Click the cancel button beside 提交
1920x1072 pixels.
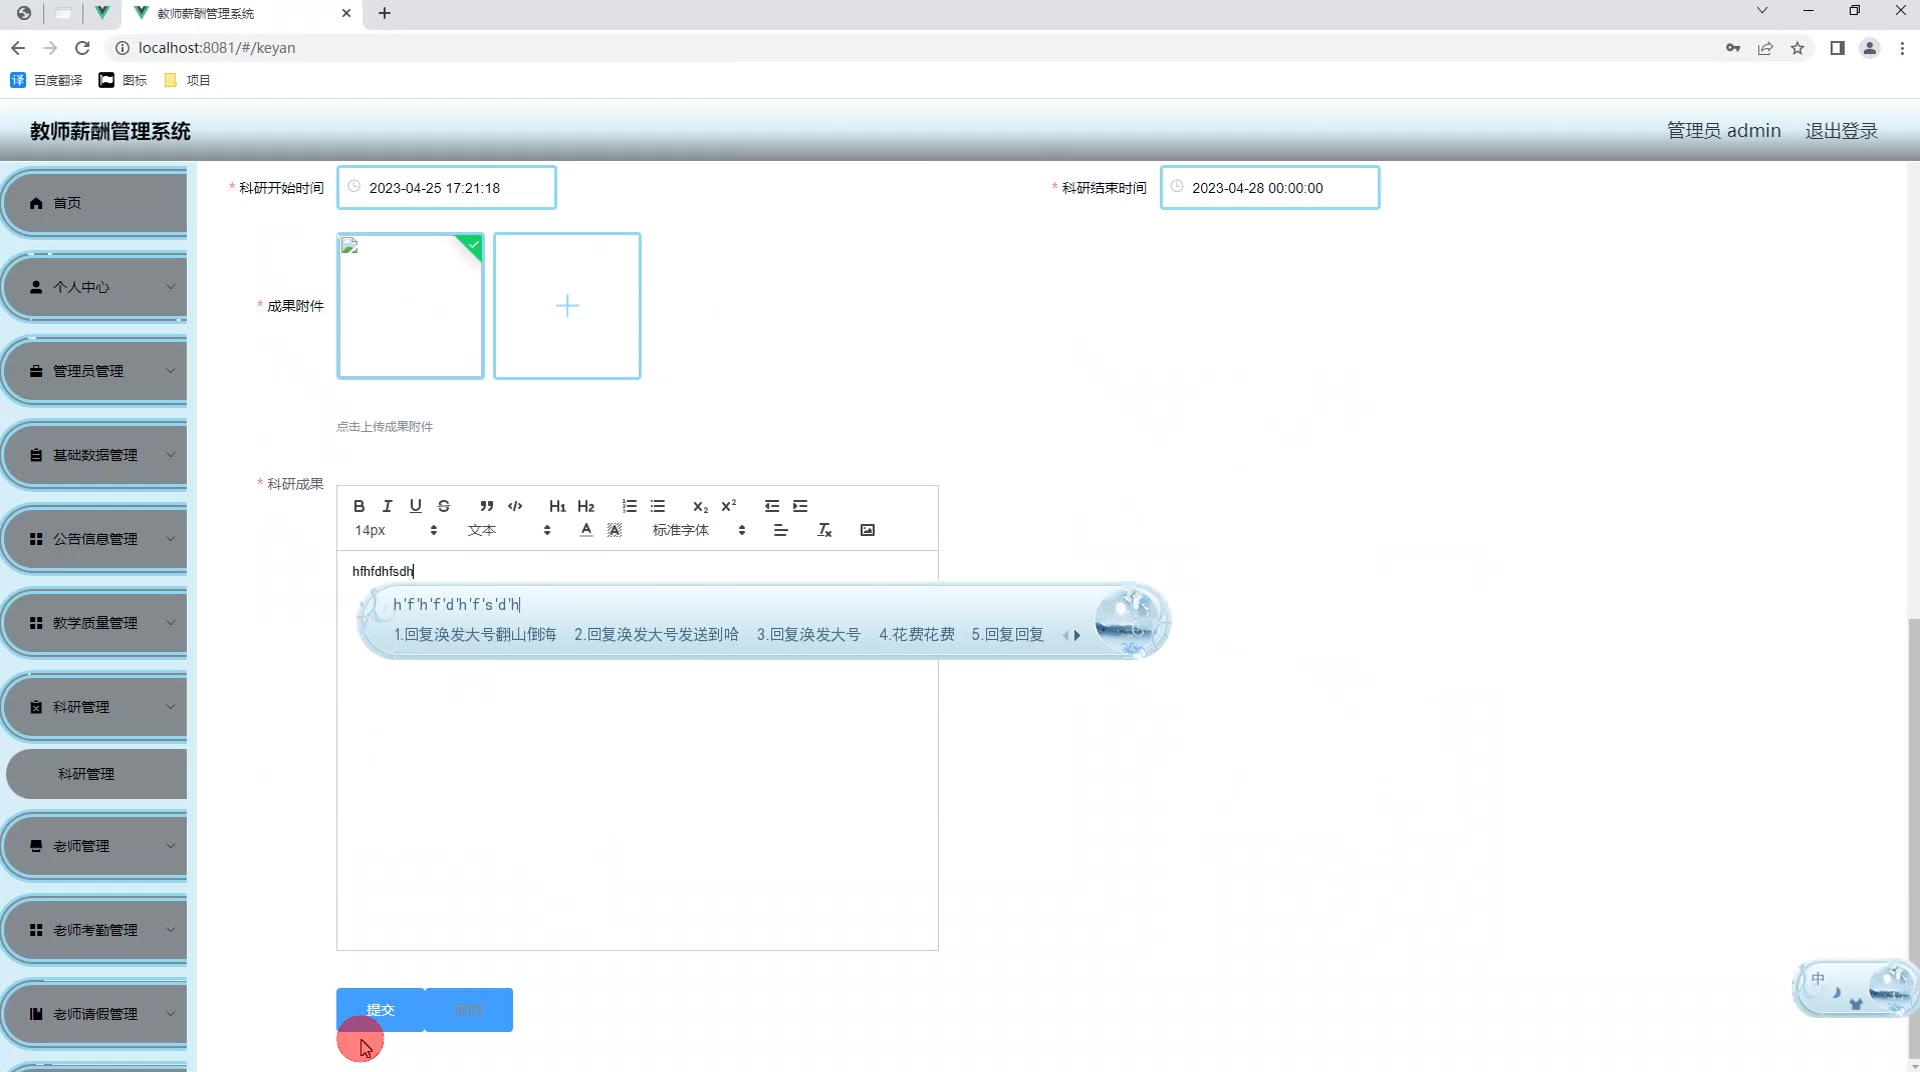(469, 1010)
